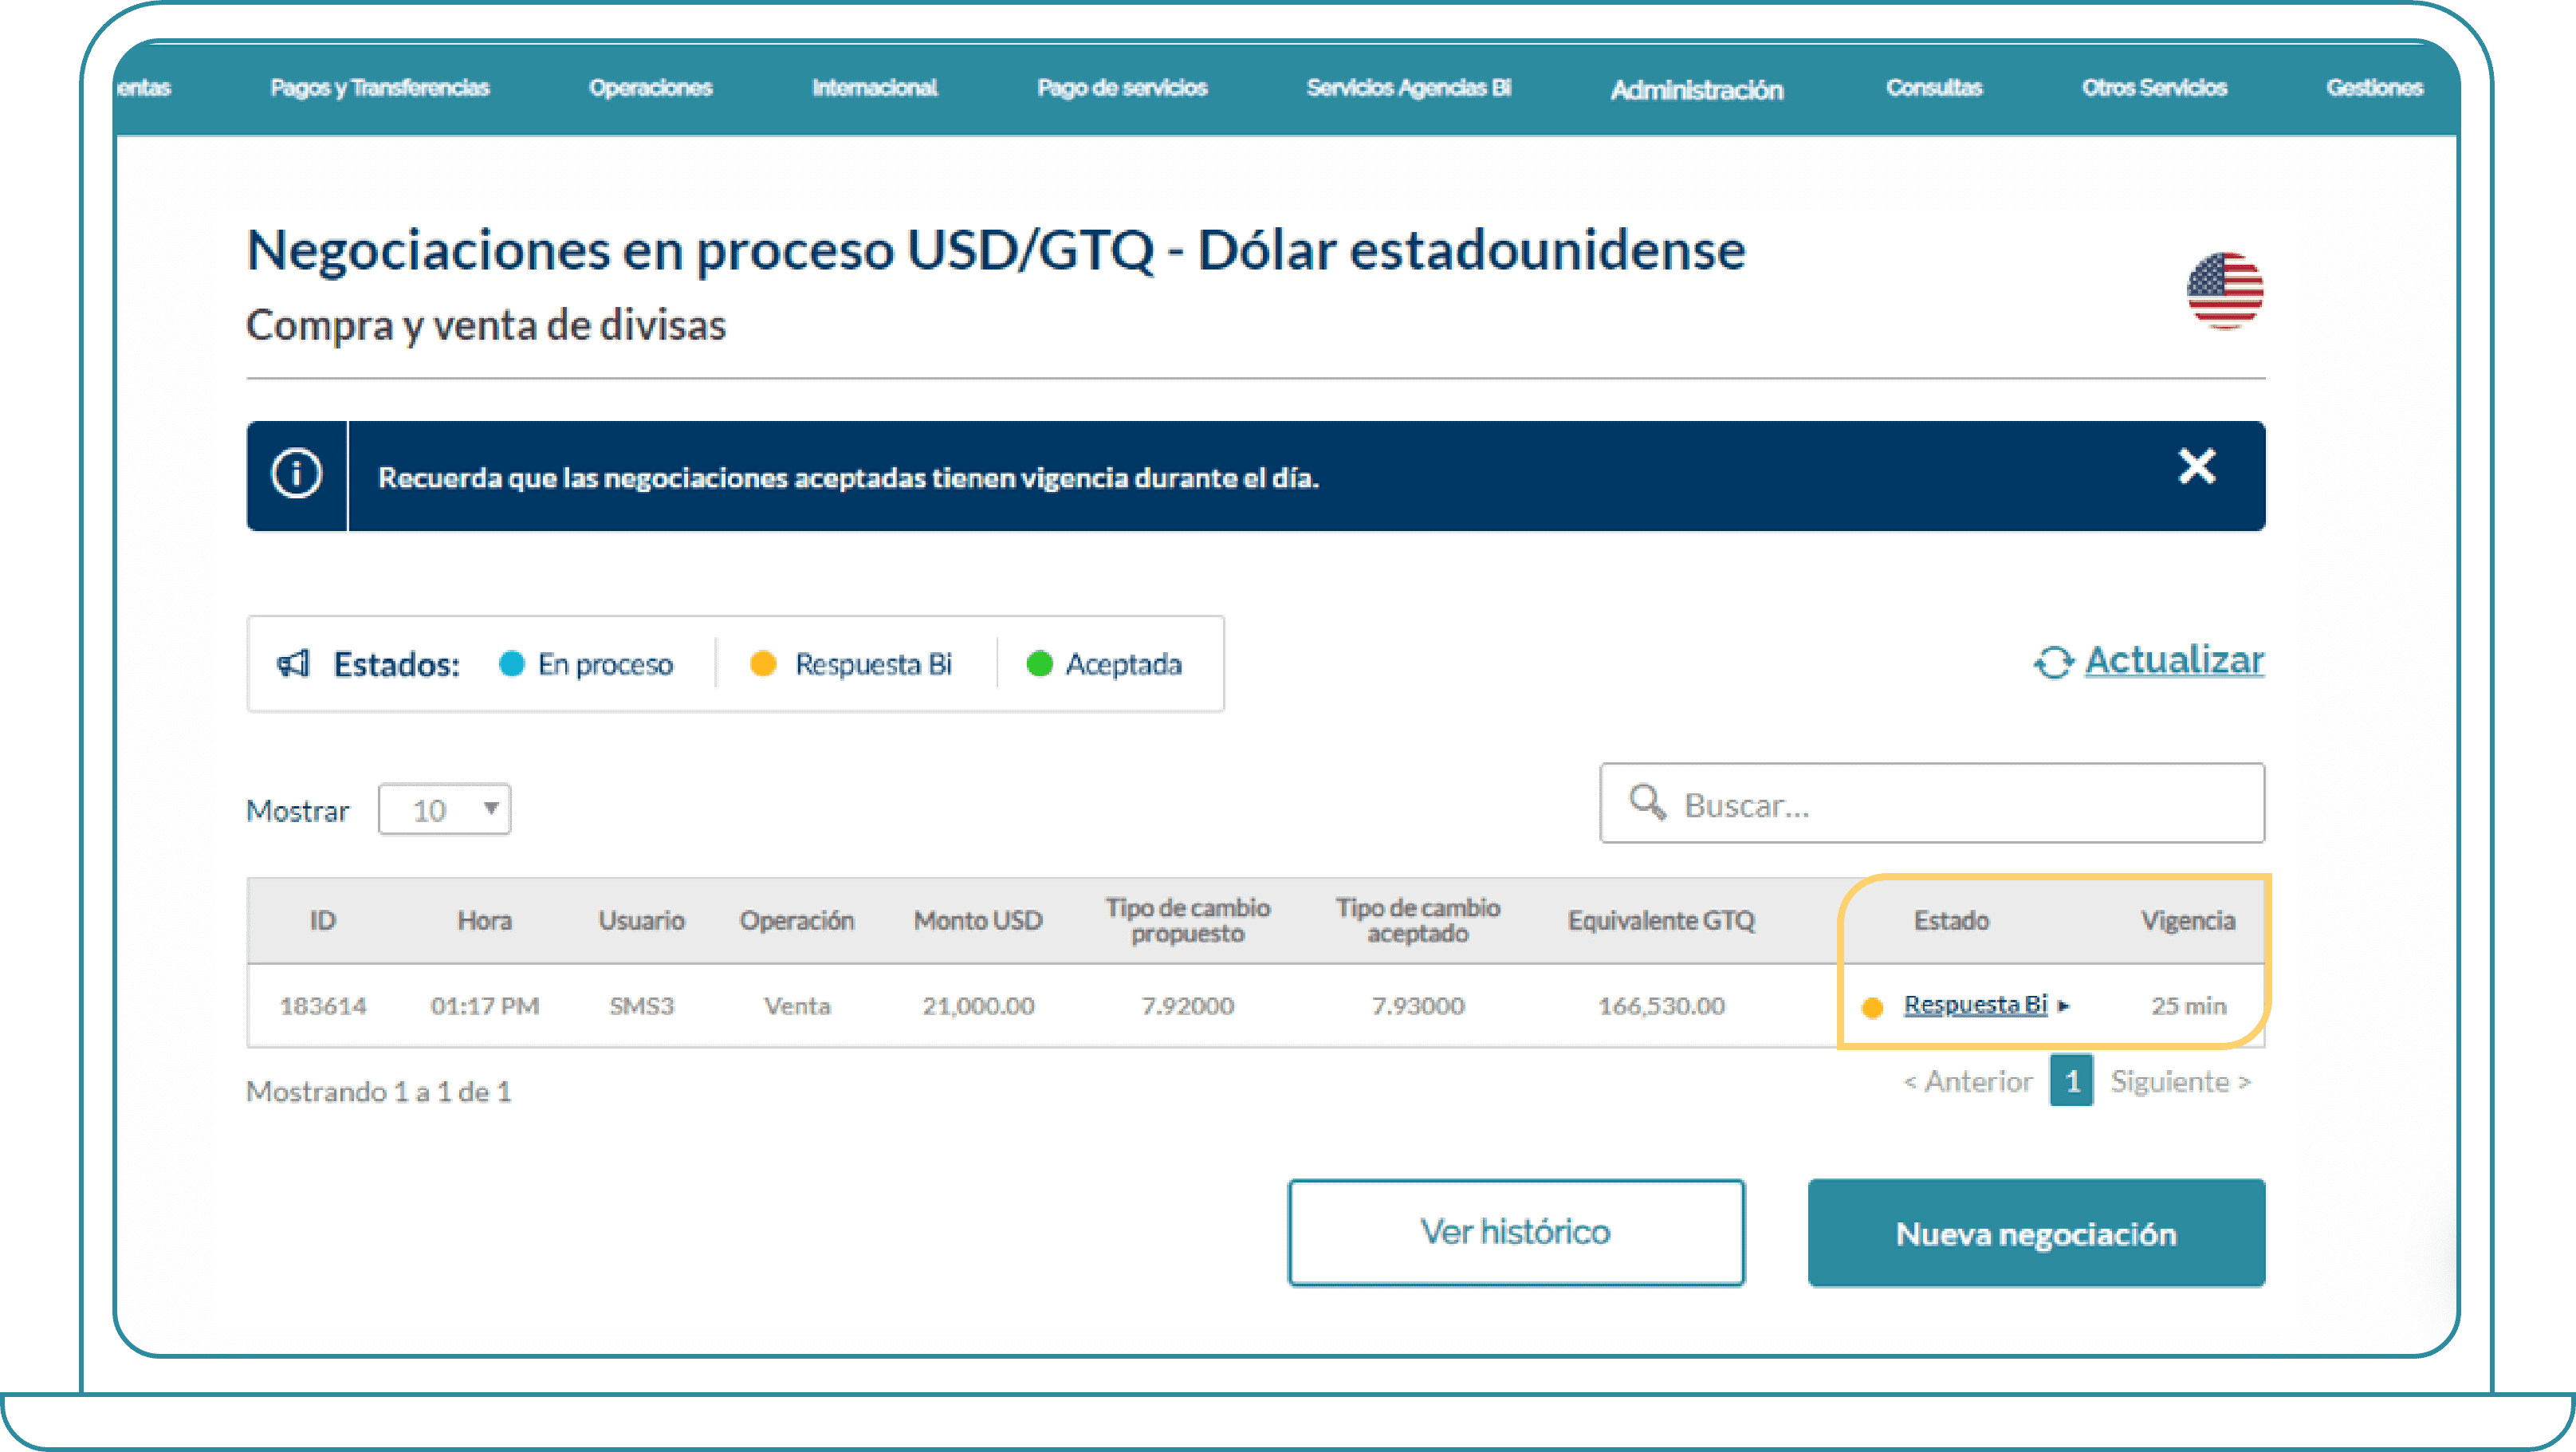Focus the Buscar search field

(1932, 803)
